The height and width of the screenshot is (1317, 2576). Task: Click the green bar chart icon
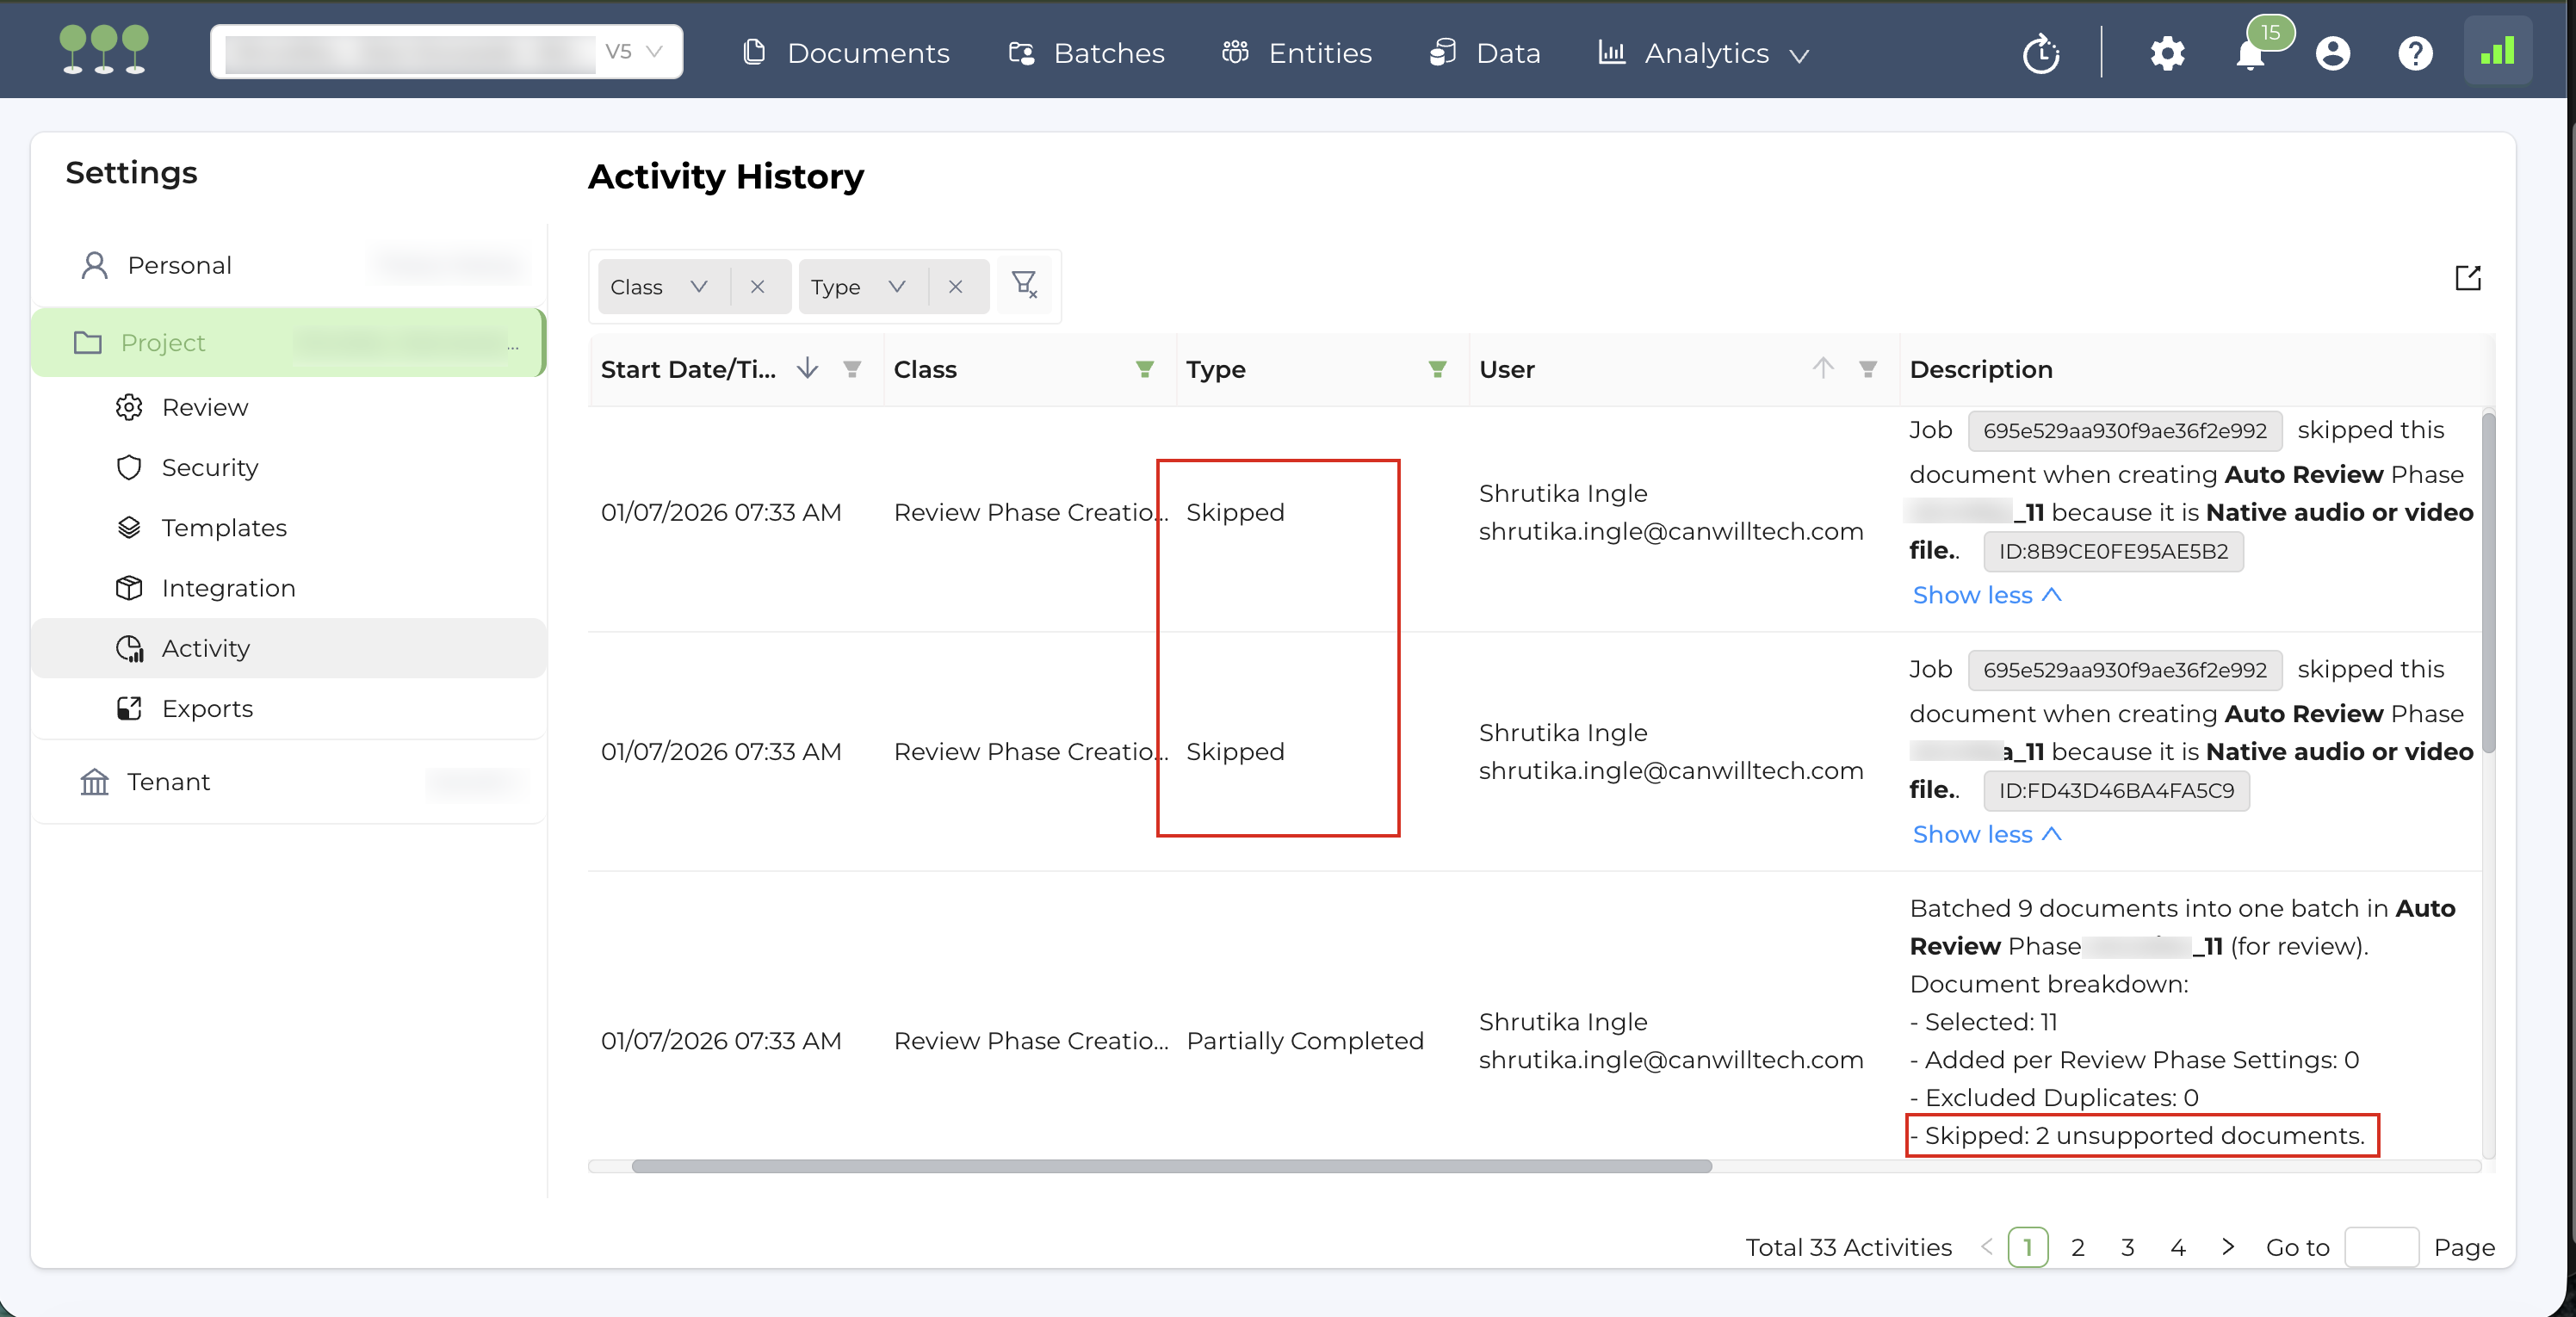tap(2497, 52)
